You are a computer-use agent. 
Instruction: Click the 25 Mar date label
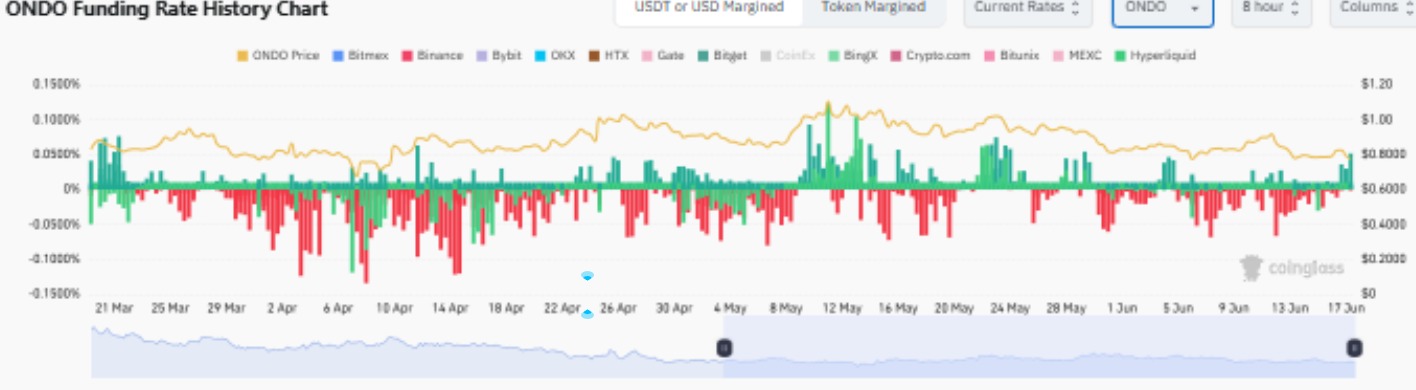pos(169,309)
